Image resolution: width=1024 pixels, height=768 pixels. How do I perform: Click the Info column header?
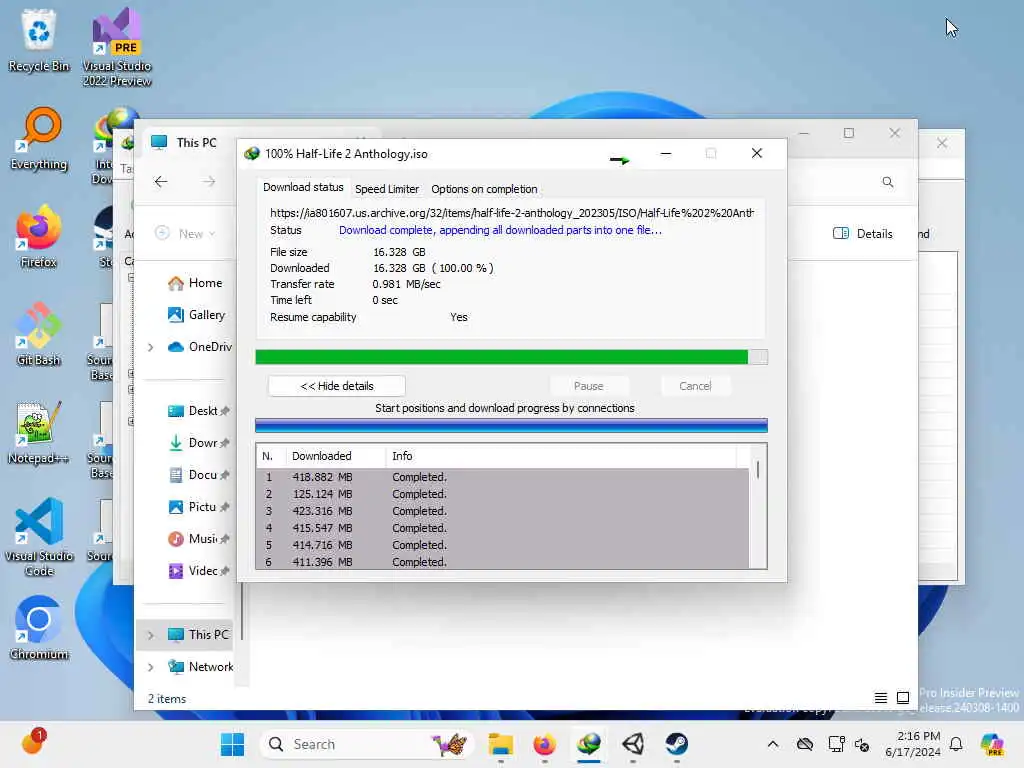click(562, 456)
